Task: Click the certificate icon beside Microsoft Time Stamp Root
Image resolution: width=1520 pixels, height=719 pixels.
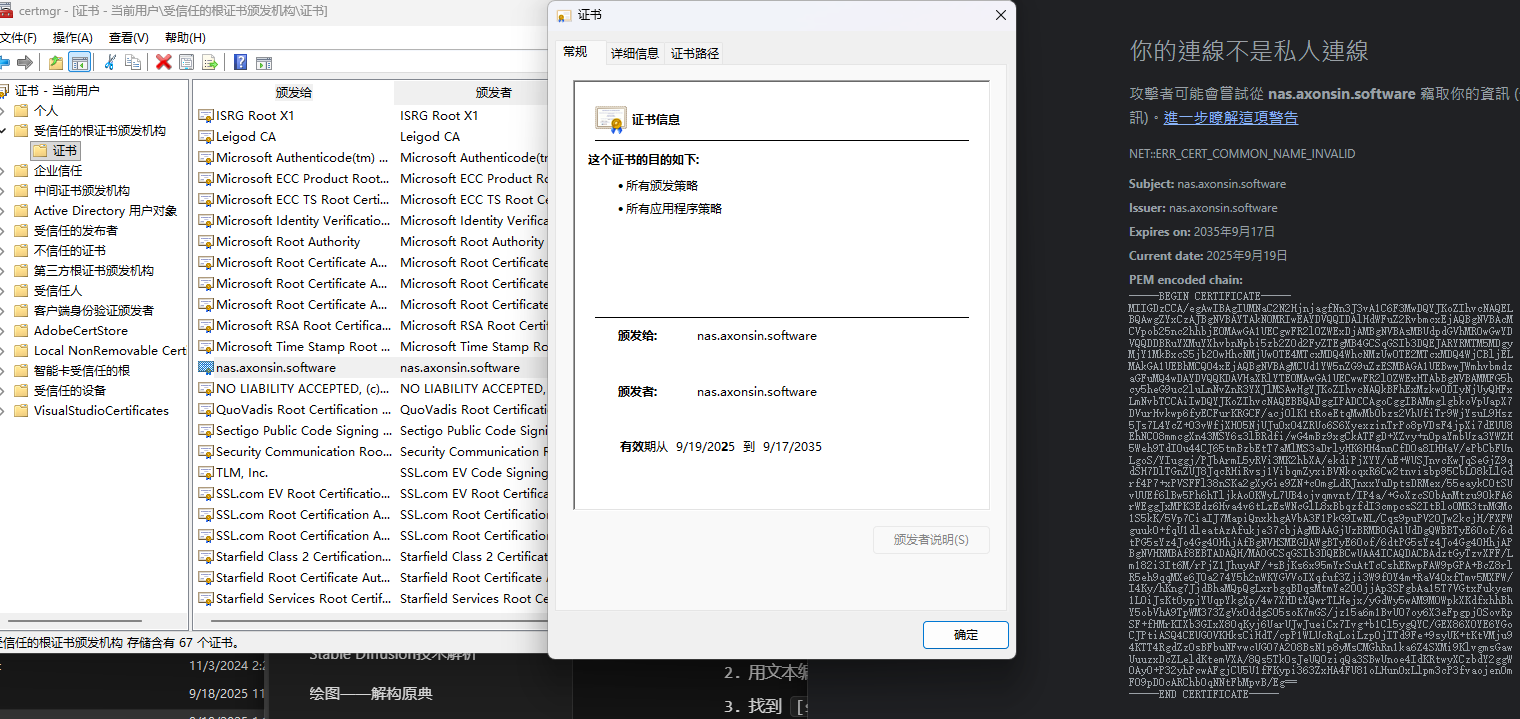Action: click(206, 347)
